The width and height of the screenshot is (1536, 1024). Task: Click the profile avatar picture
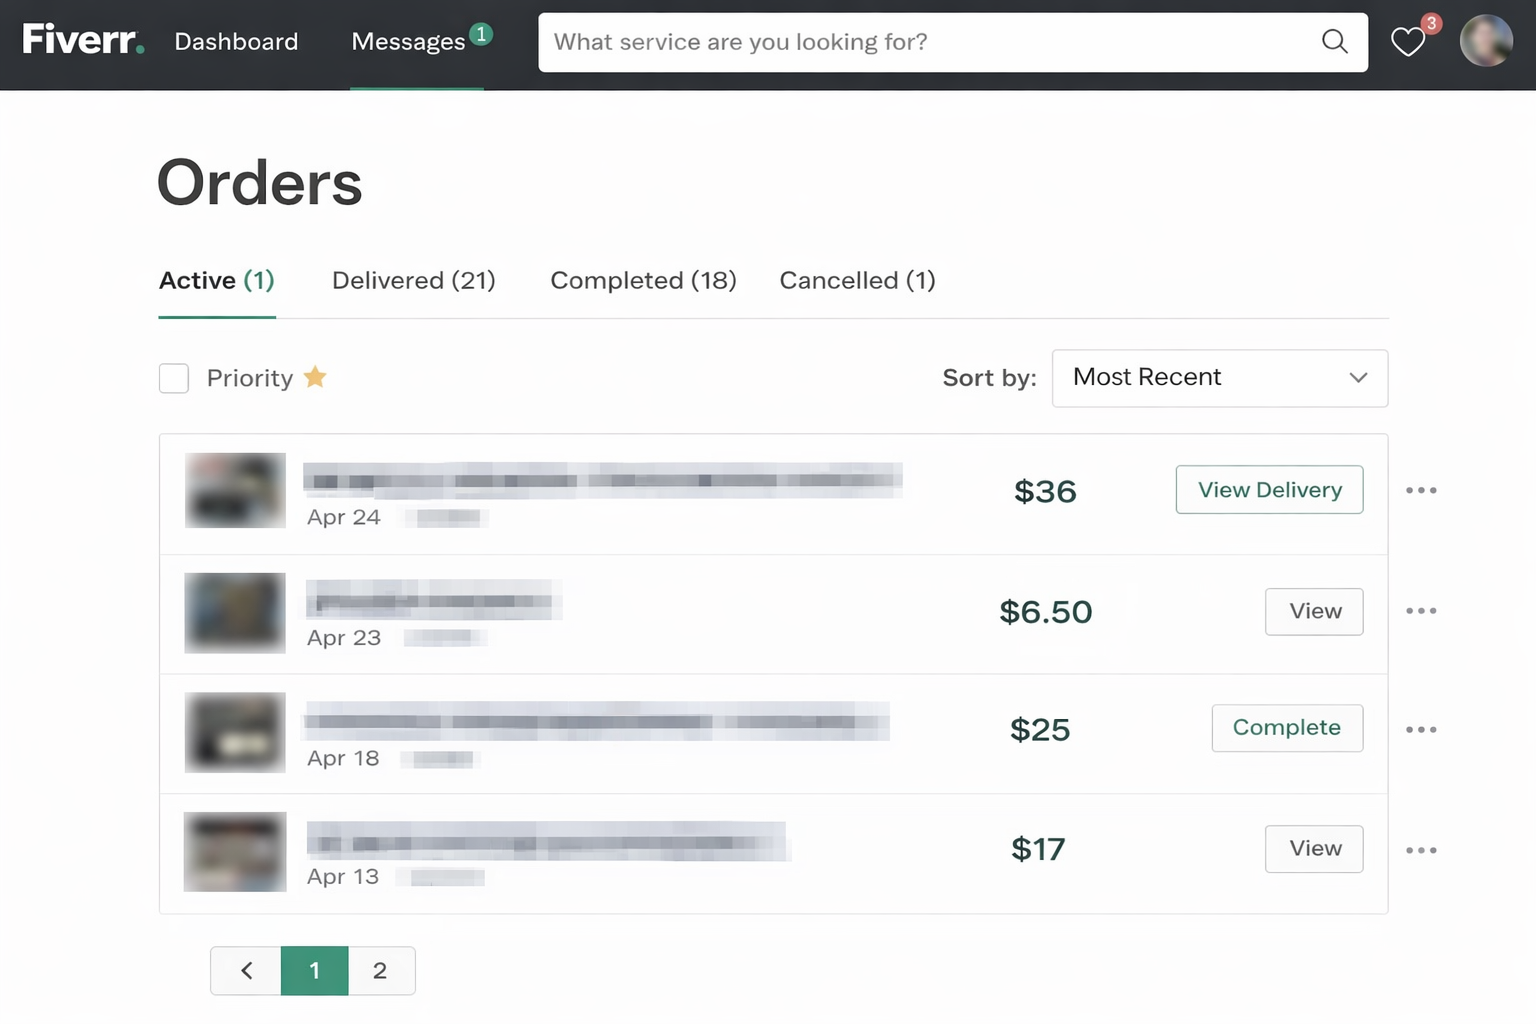1486,41
